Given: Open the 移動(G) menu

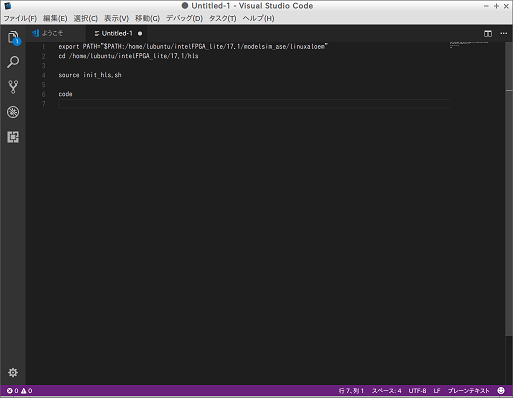Looking at the screenshot, I should click(147, 18).
